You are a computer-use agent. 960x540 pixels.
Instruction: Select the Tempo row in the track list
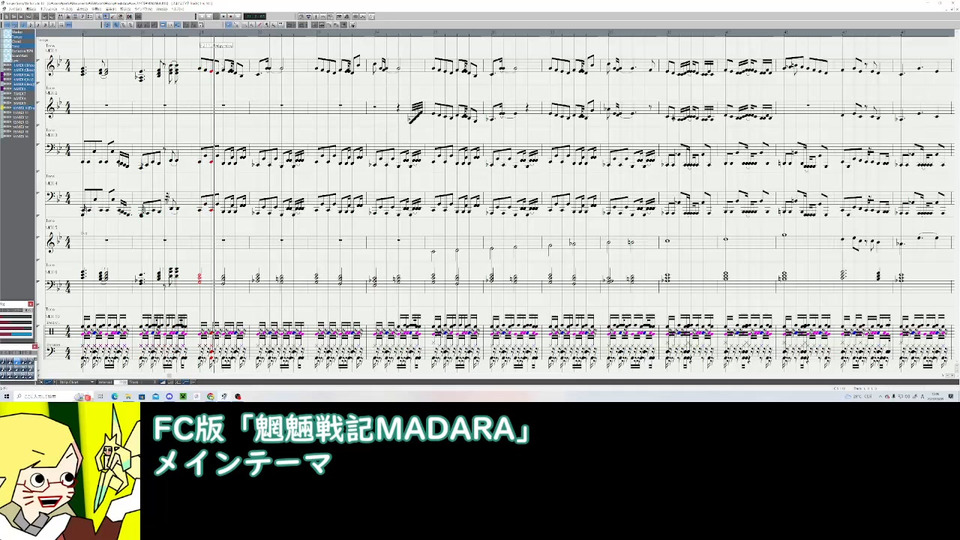pyautogui.click(x=23, y=37)
